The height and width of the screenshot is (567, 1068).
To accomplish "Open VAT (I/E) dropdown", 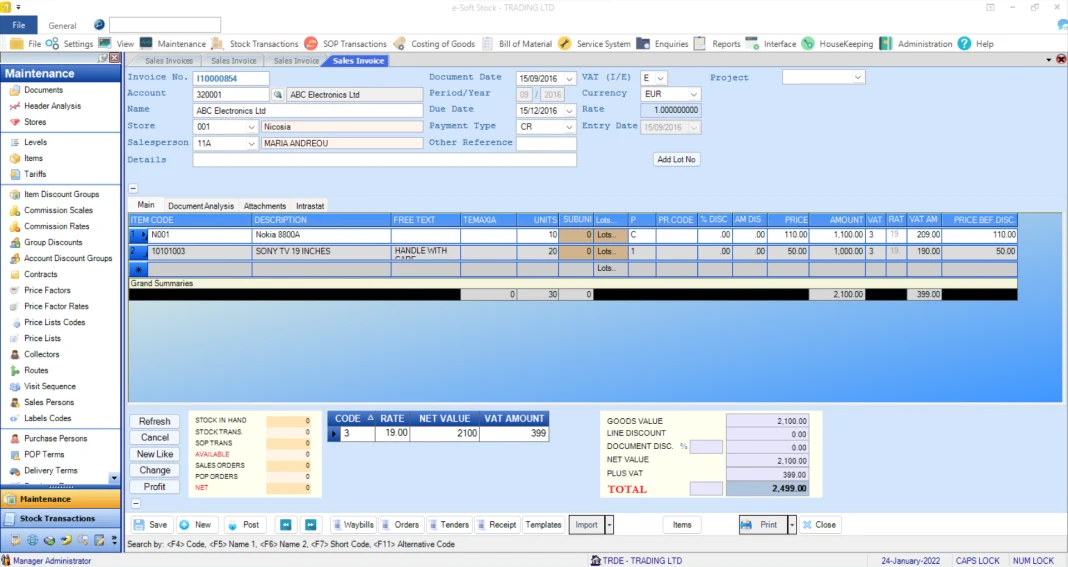I will pyautogui.click(x=660, y=78).
